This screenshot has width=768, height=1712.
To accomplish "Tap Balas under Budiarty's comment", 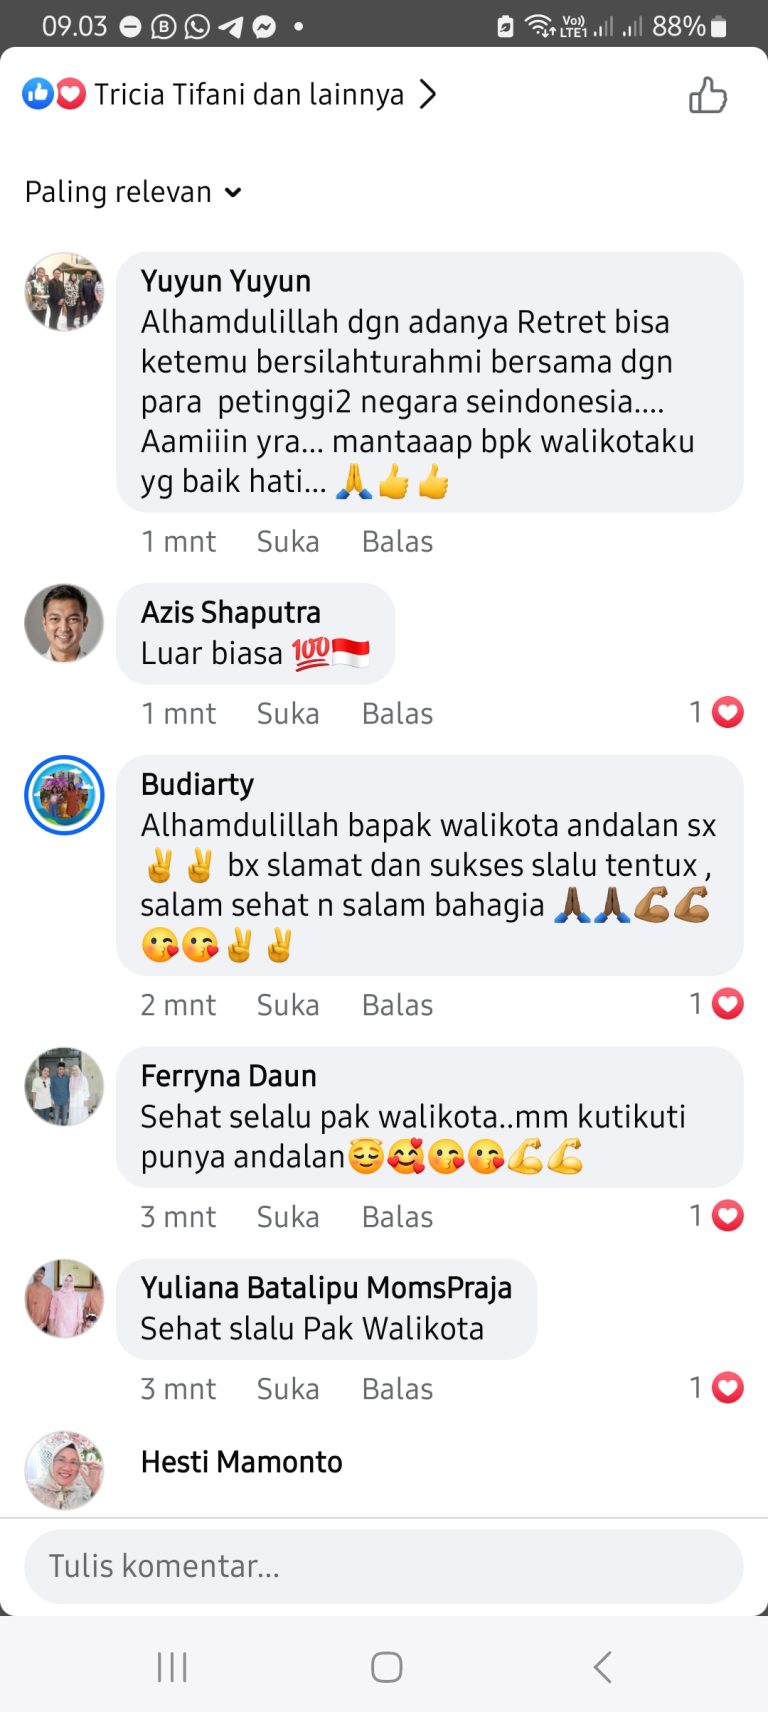I will (397, 1005).
